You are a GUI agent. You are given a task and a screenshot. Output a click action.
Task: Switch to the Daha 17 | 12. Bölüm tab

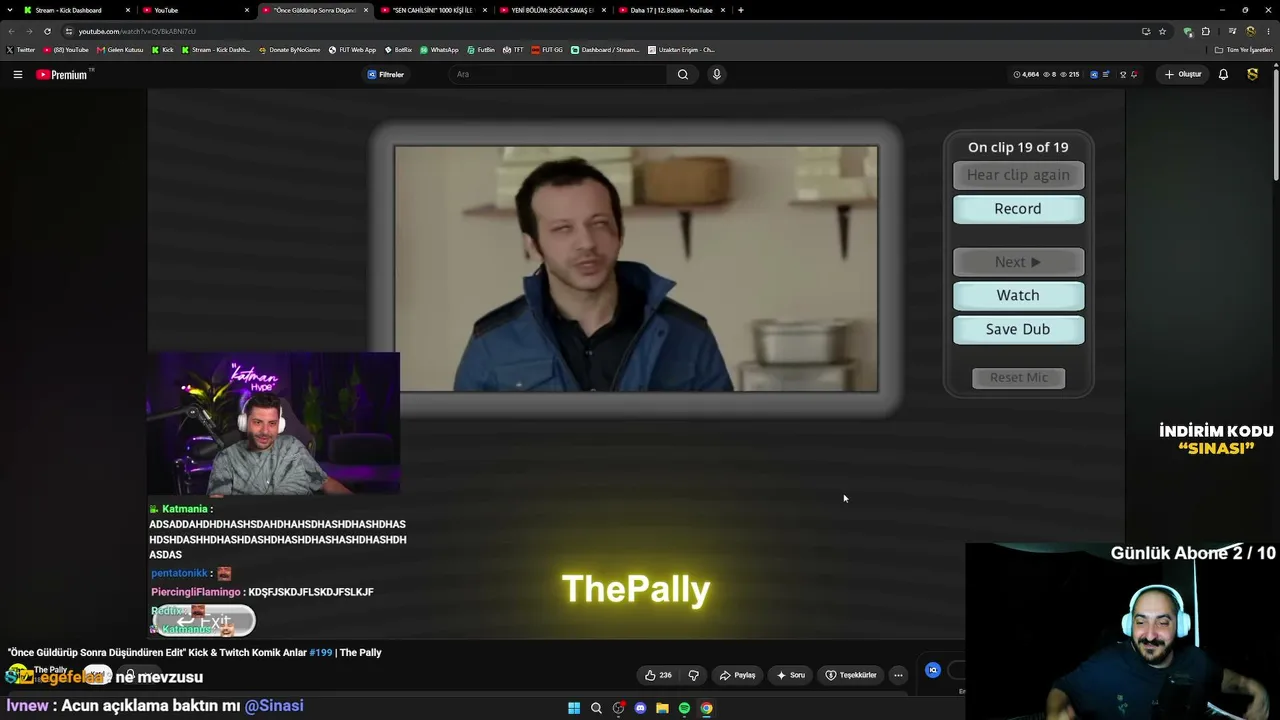coord(672,10)
